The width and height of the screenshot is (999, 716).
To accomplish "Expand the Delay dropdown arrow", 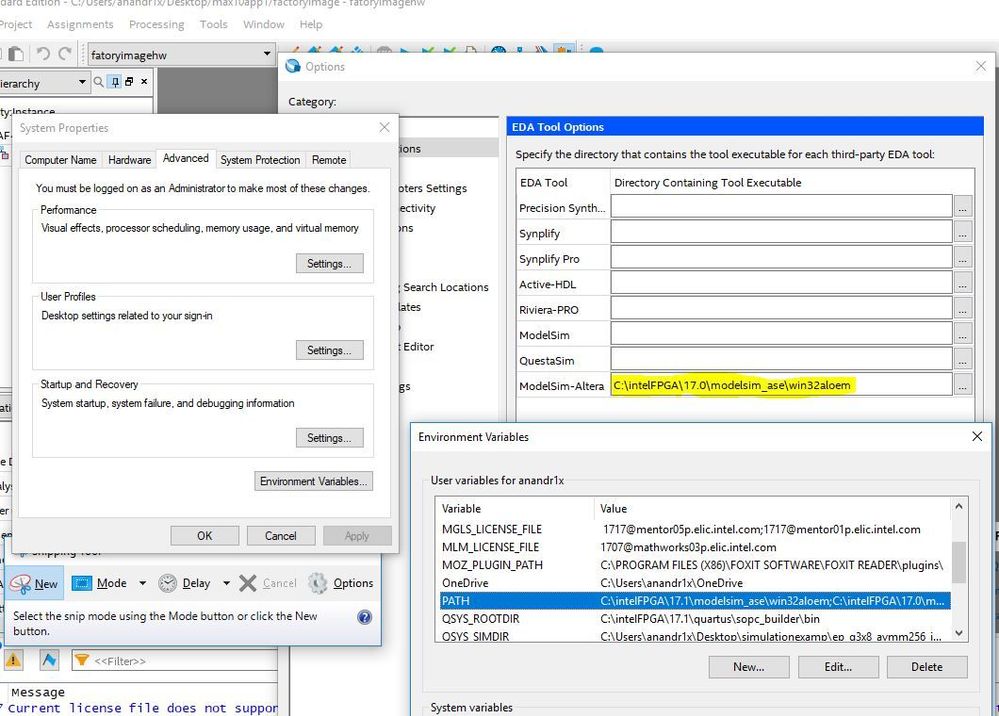I will pyautogui.click(x=227, y=583).
